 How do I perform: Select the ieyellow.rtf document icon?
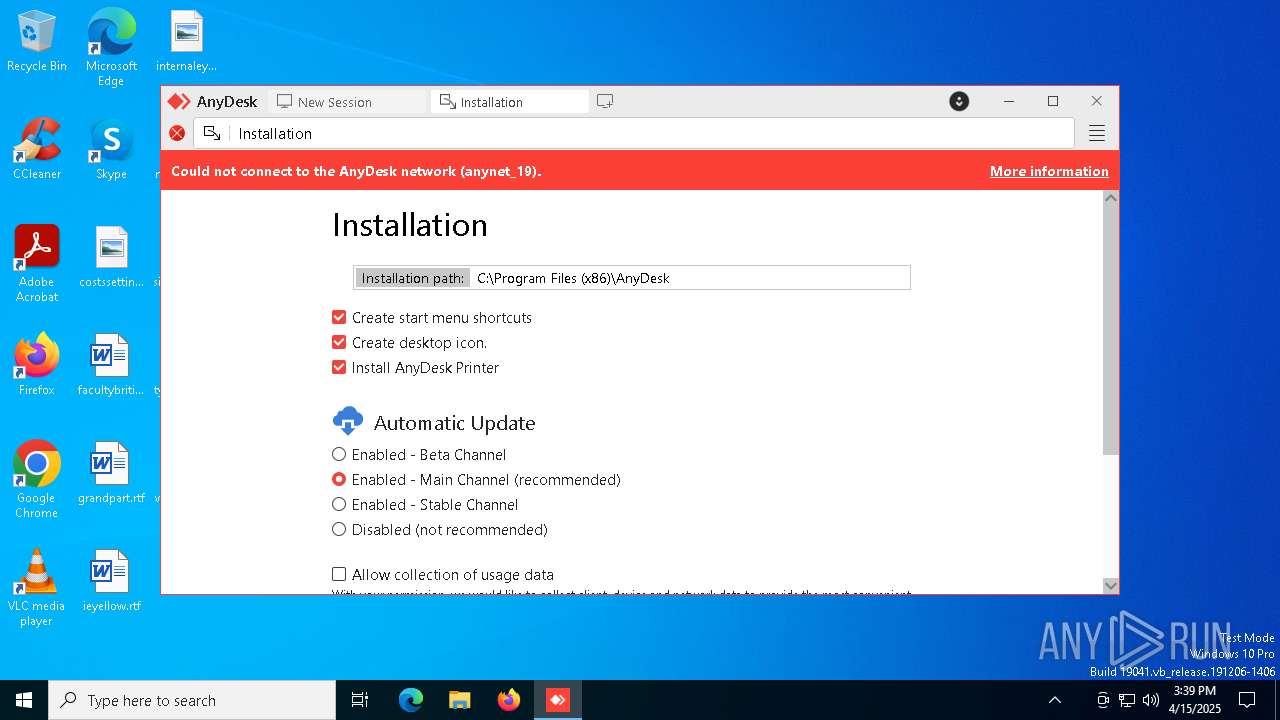(111, 581)
